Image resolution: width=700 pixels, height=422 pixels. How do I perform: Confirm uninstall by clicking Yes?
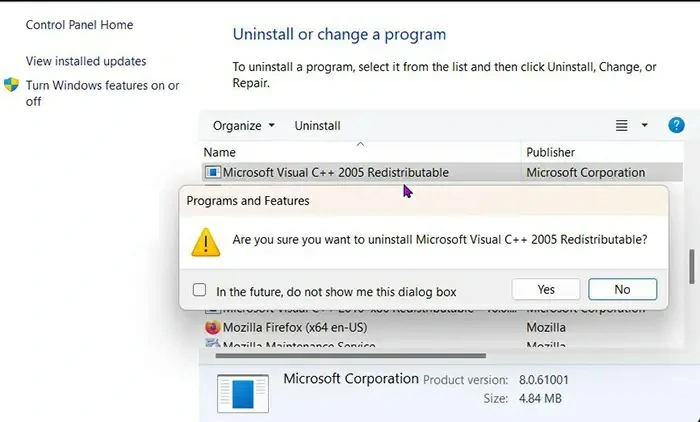(x=545, y=289)
